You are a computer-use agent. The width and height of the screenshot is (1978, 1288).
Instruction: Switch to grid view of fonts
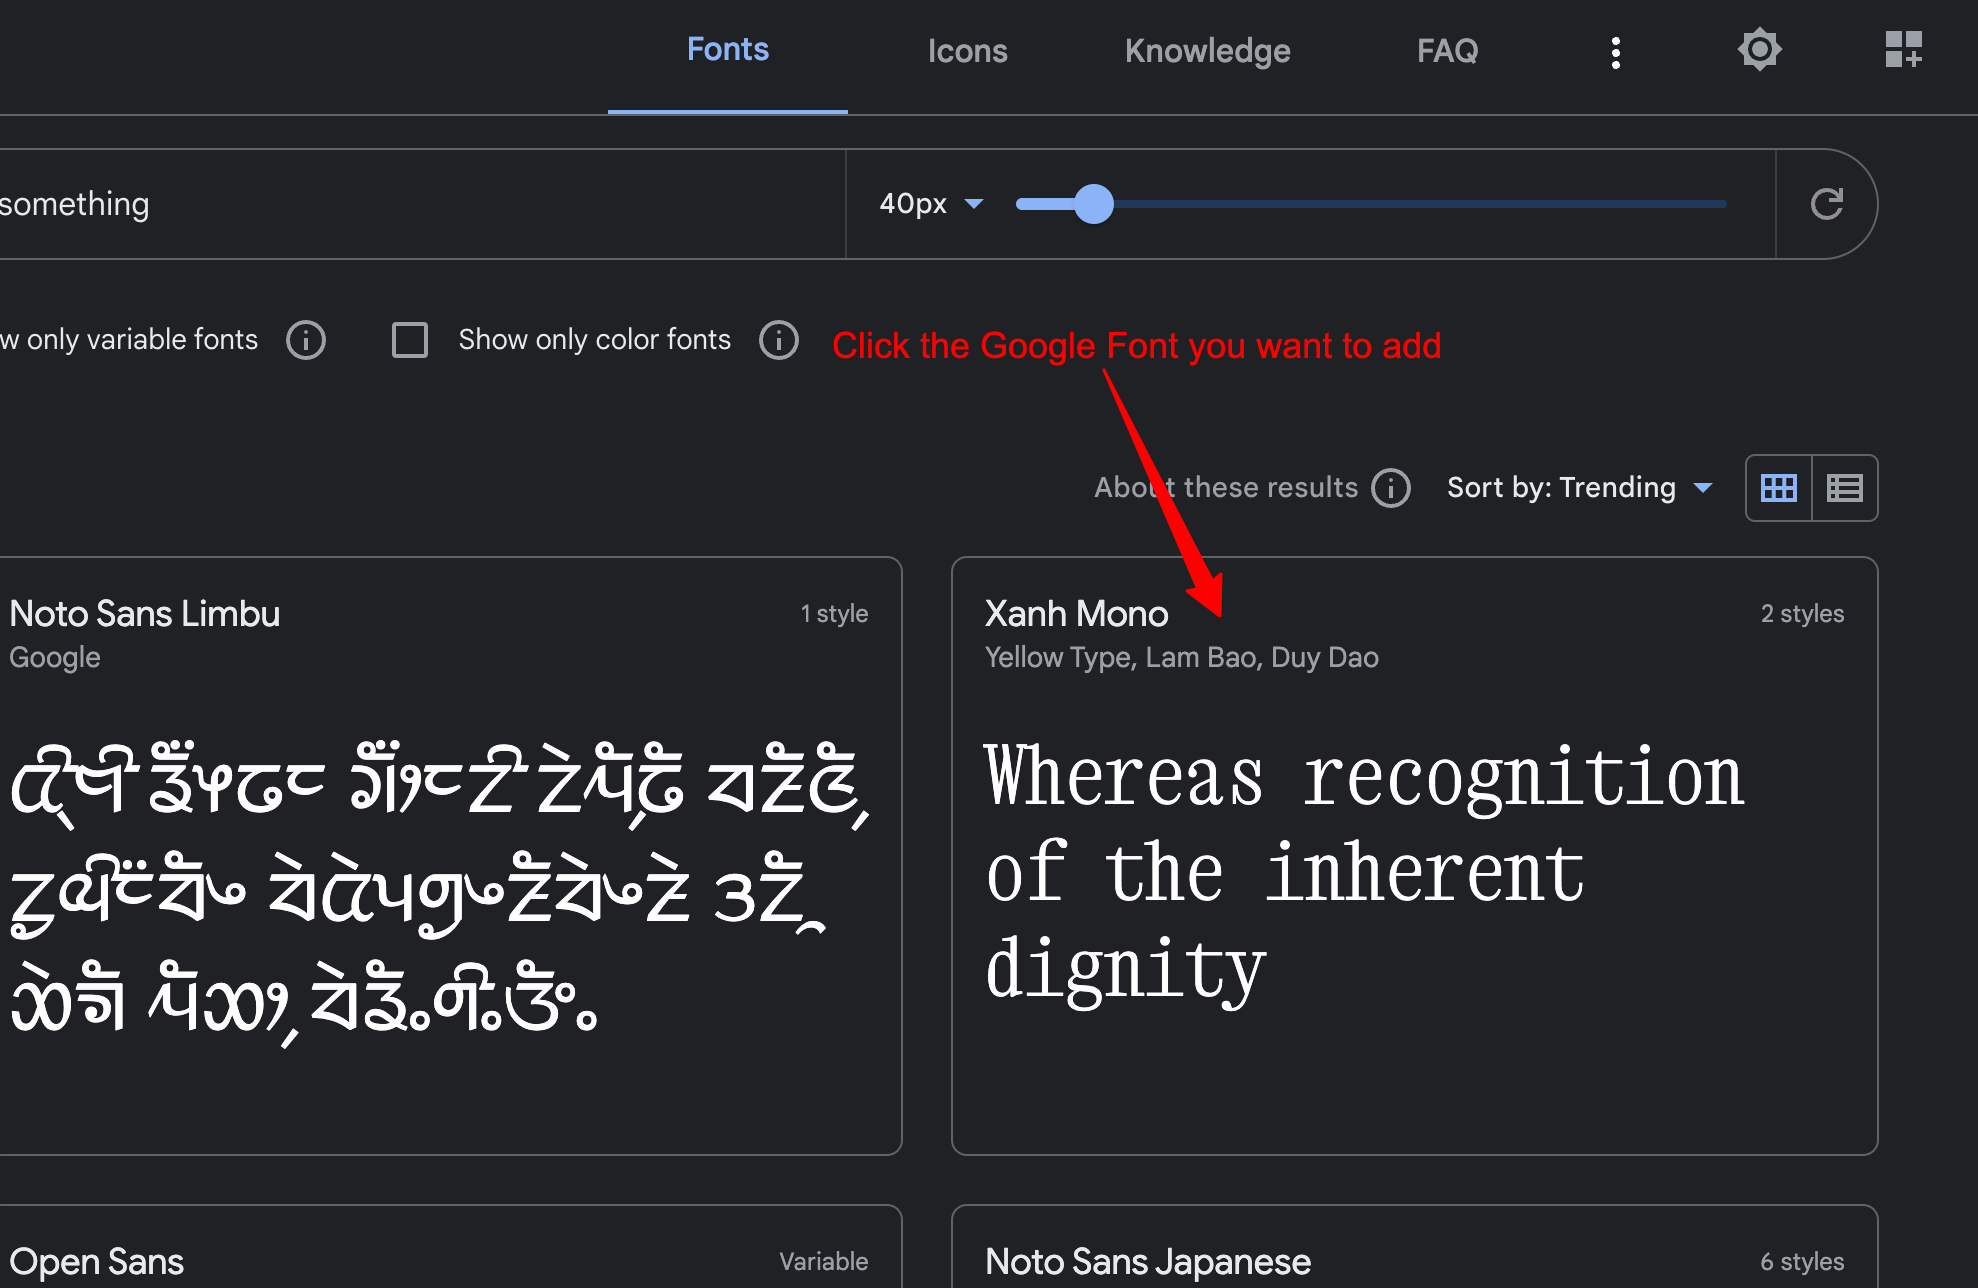pyautogui.click(x=1778, y=488)
